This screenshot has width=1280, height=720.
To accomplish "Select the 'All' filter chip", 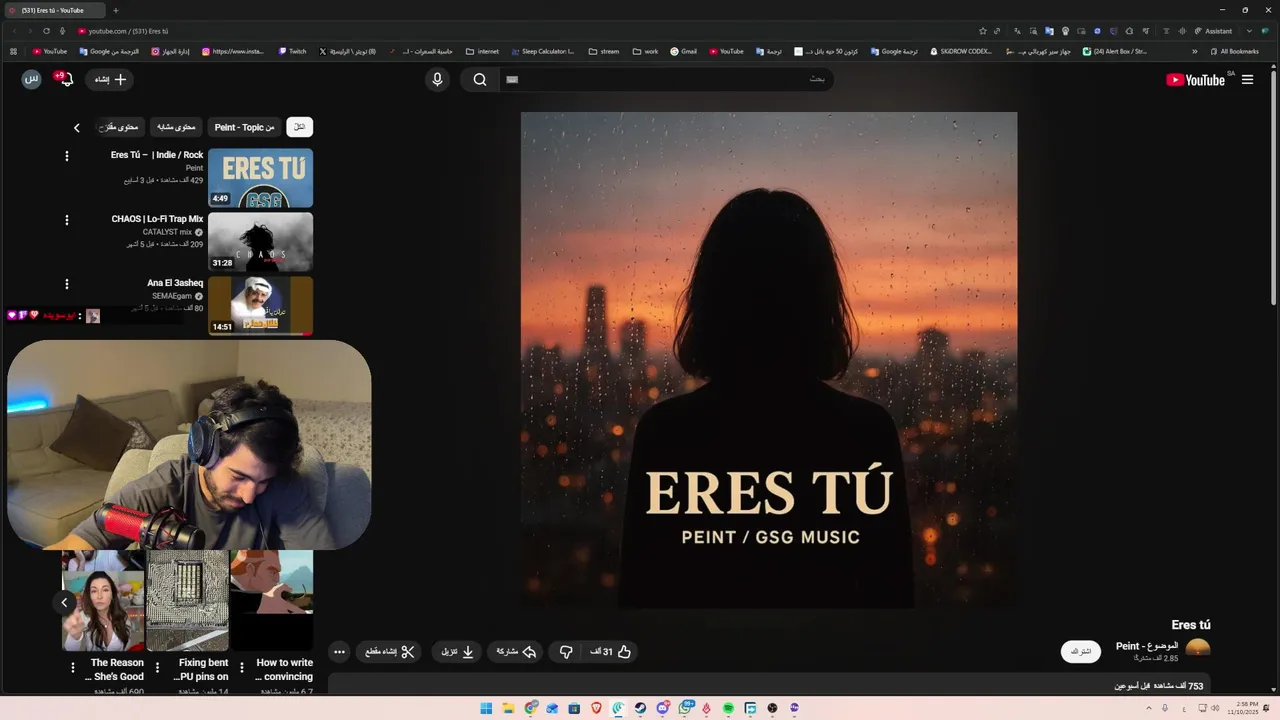I will click(x=299, y=127).
